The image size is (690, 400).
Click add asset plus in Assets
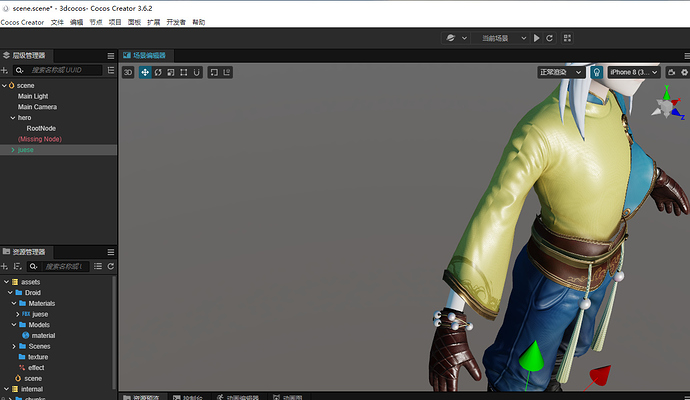[x=4, y=266]
